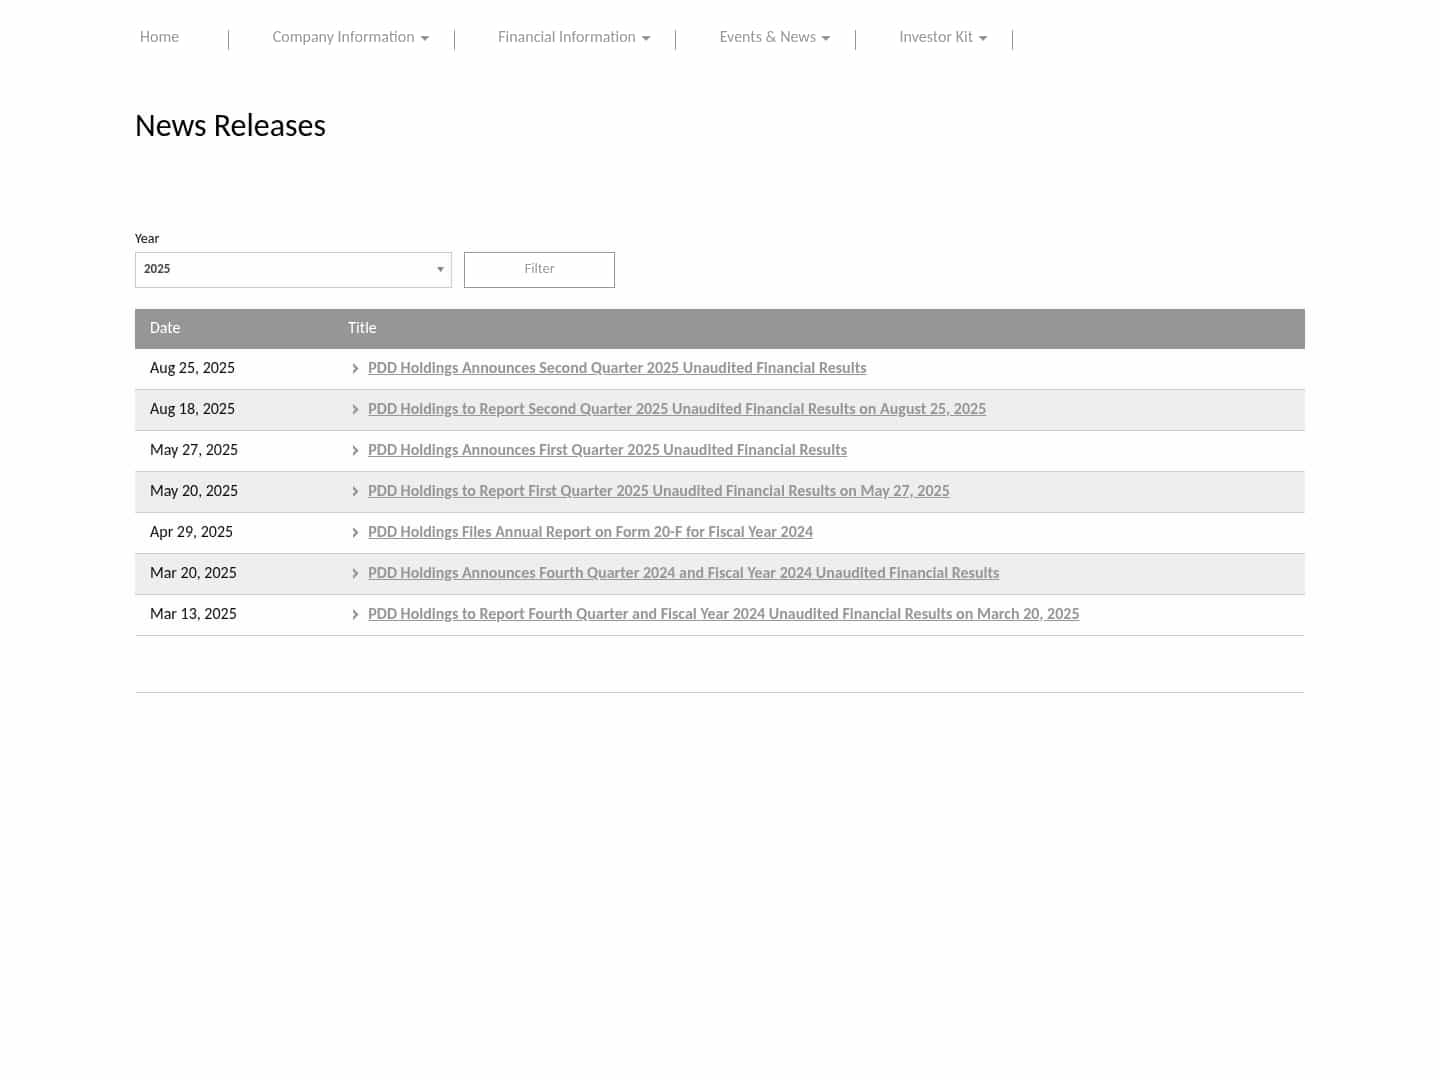Open the Financial Information menu

[x=574, y=37]
